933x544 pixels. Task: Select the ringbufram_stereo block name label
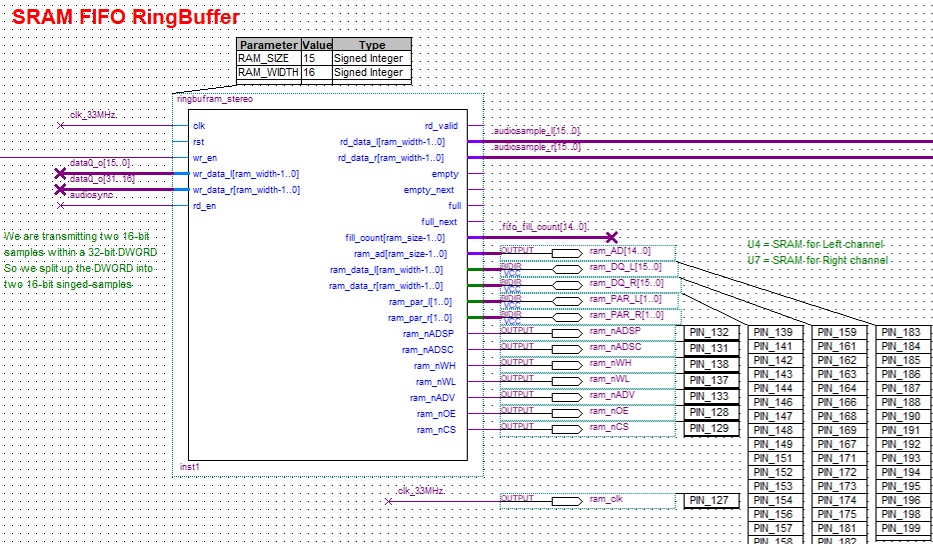point(214,100)
